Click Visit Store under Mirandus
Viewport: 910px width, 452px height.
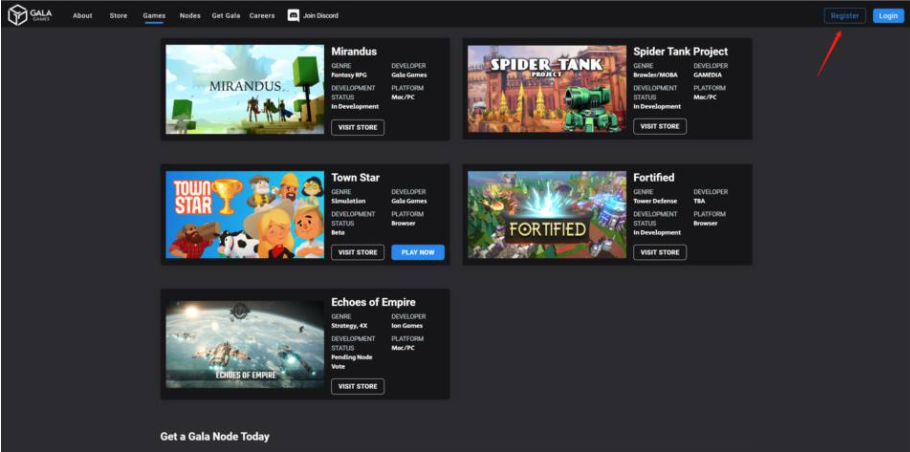click(358, 127)
